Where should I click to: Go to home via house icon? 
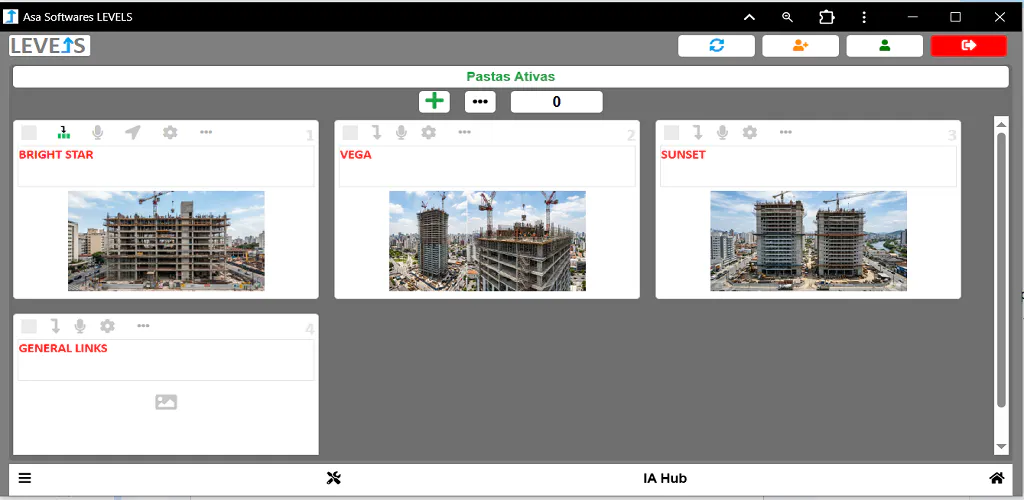(x=997, y=478)
